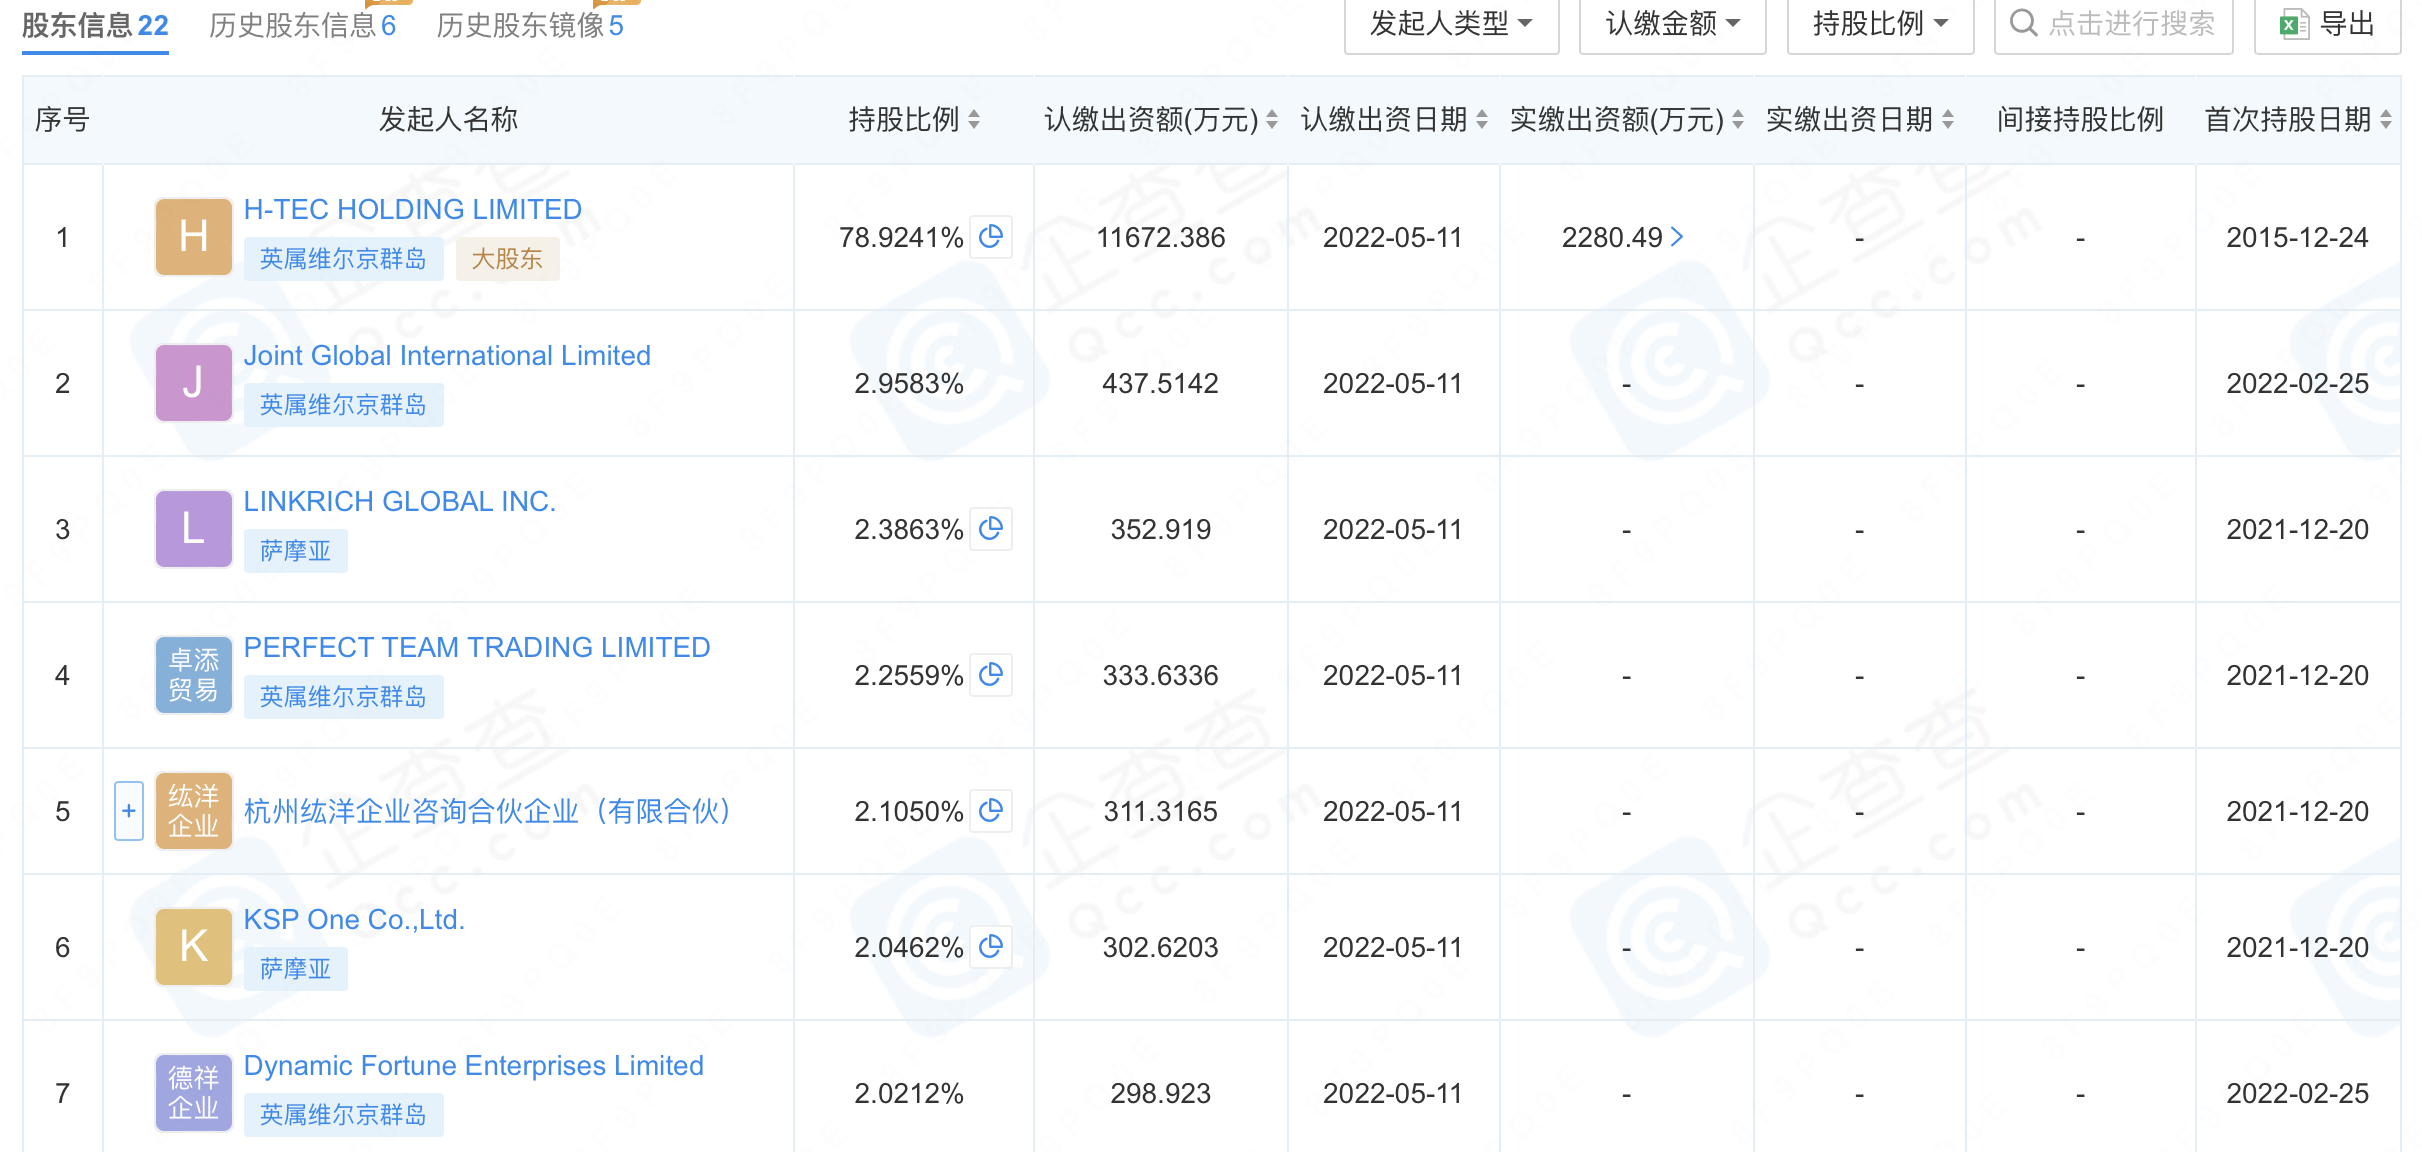Open KSP One Co.,Ltd. link

(x=355, y=919)
